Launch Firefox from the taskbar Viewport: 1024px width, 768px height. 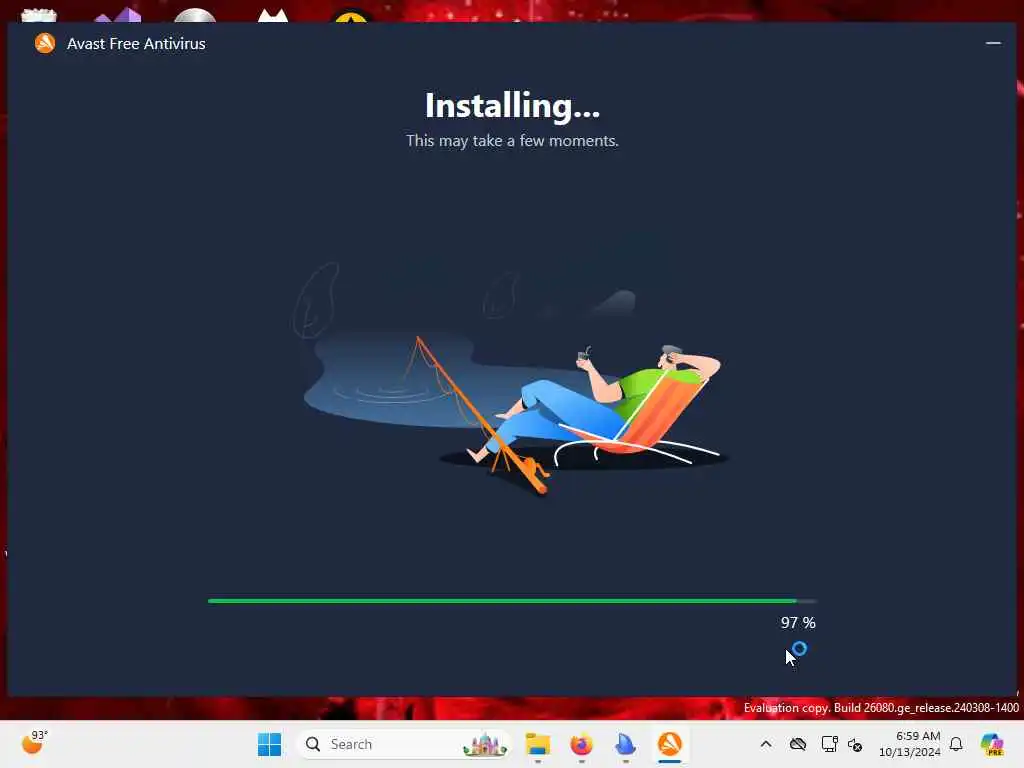[581, 744]
